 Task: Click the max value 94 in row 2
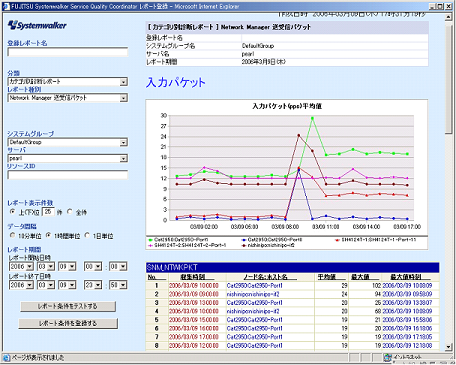click(x=378, y=294)
